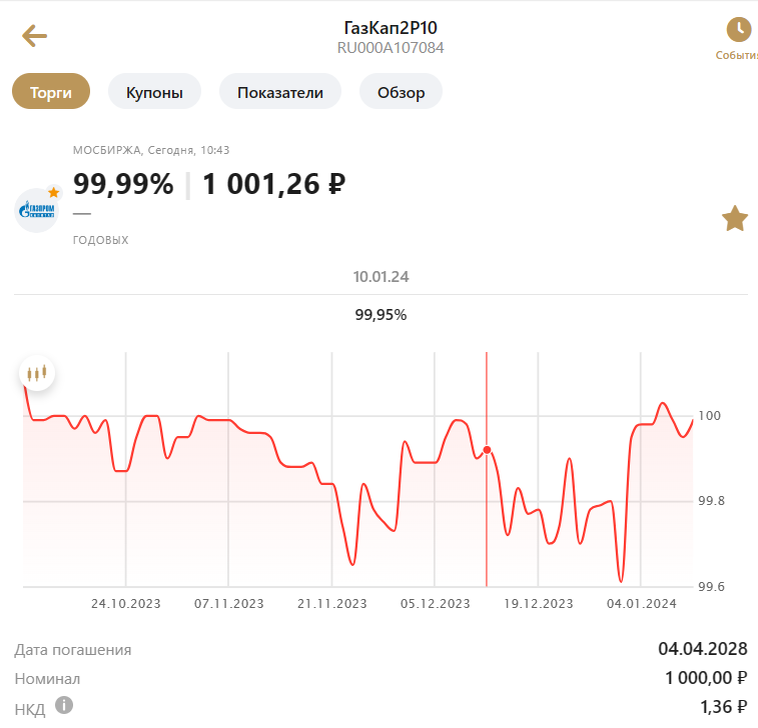Click the Gazprom issuer logo
The height and width of the screenshot is (728, 758).
pyautogui.click(x=37, y=210)
